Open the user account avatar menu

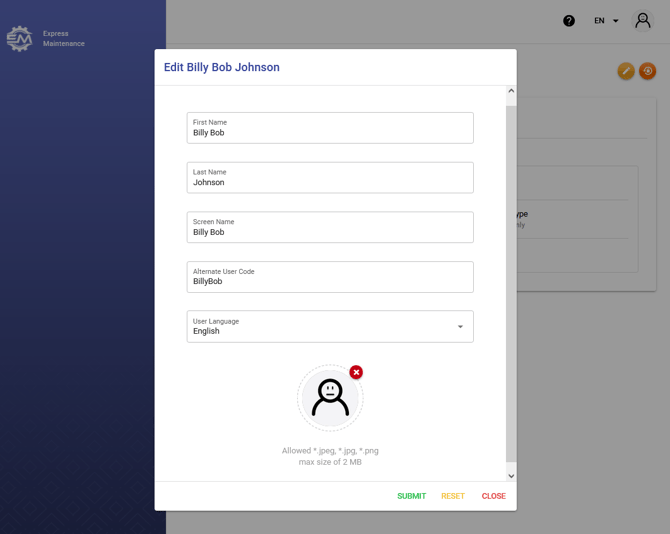click(x=643, y=21)
